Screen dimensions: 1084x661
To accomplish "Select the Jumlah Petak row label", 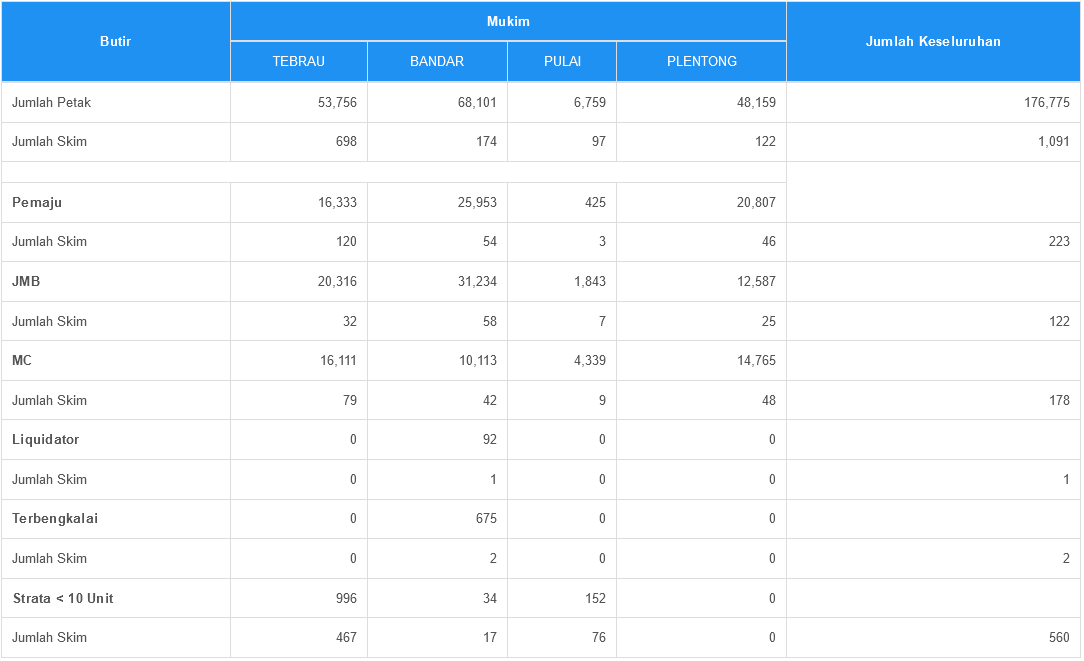I will click(x=52, y=102).
